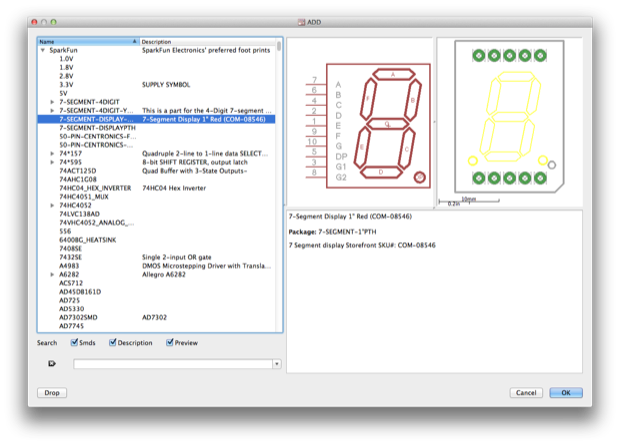This screenshot has height=445, width=620.
Task: Open the search field dropdown arrow
Action: 277,364
